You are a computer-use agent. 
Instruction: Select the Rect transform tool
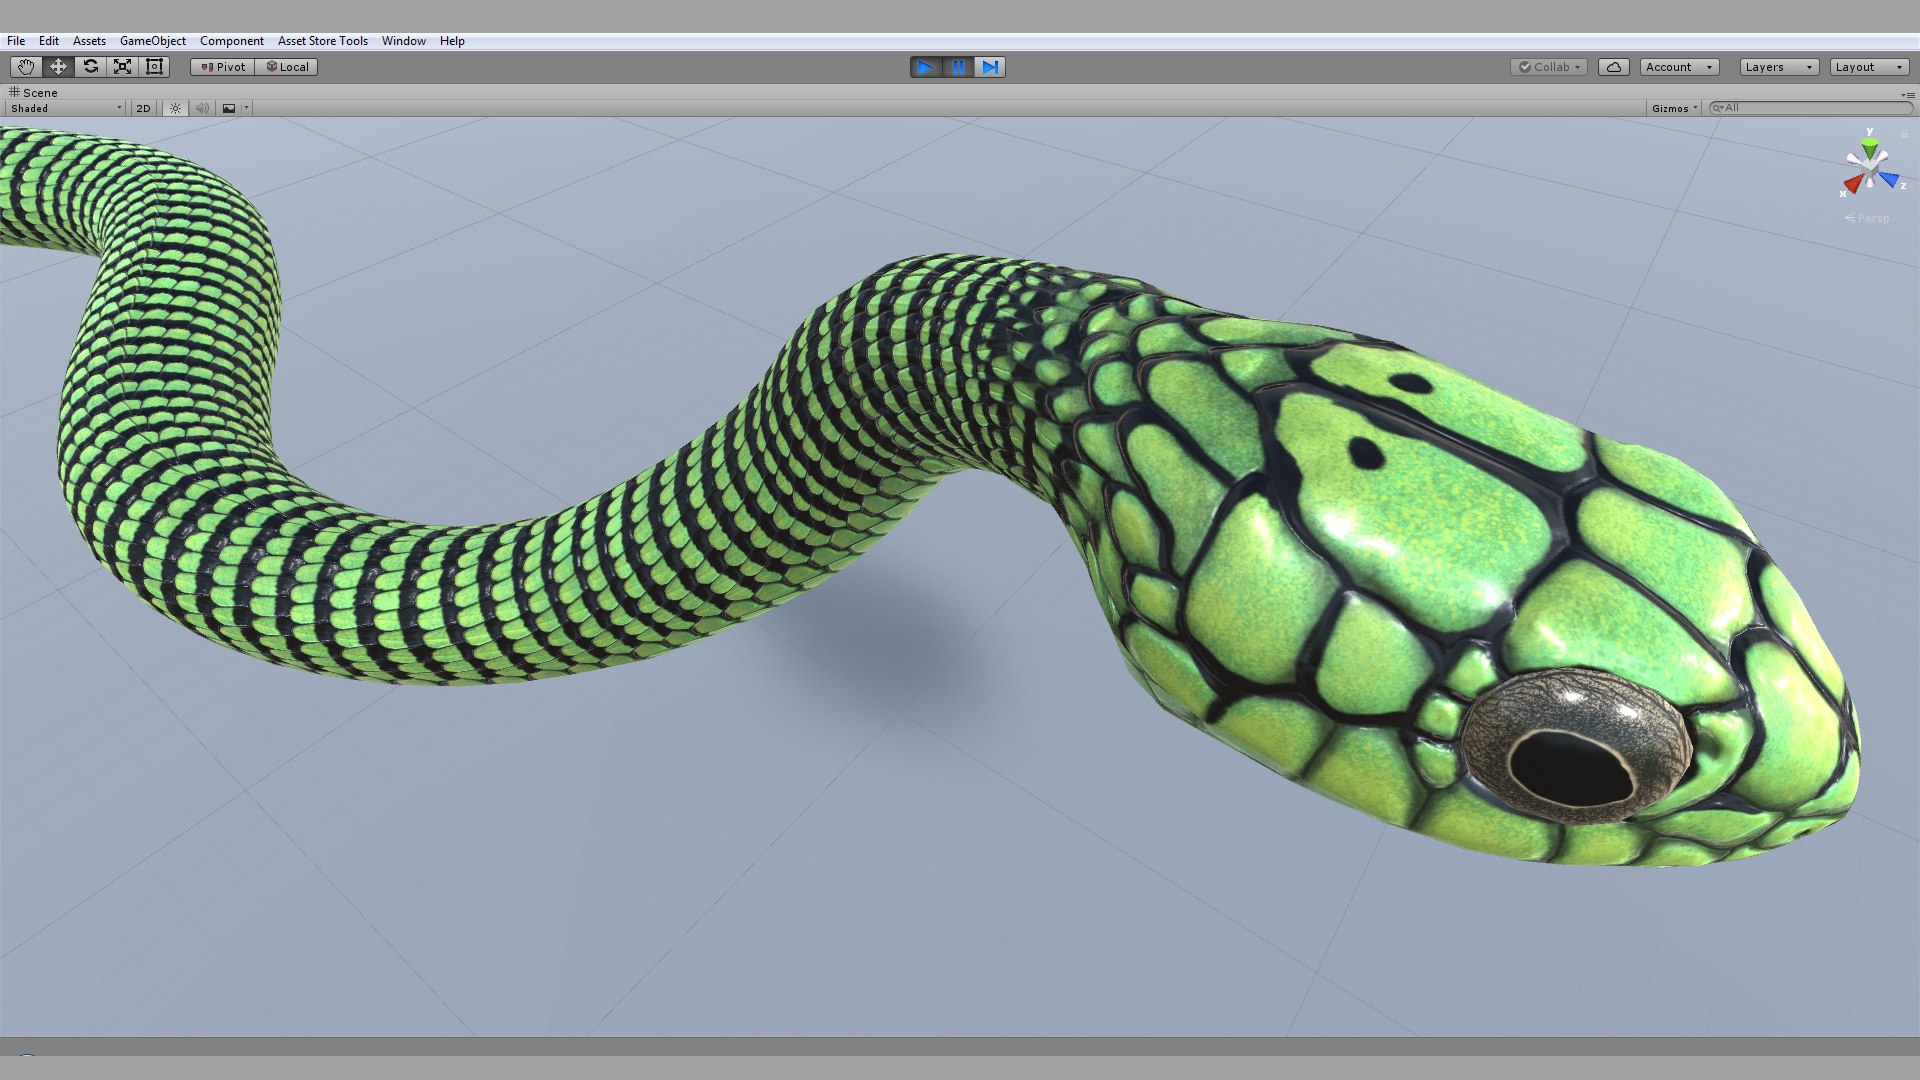click(x=154, y=67)
